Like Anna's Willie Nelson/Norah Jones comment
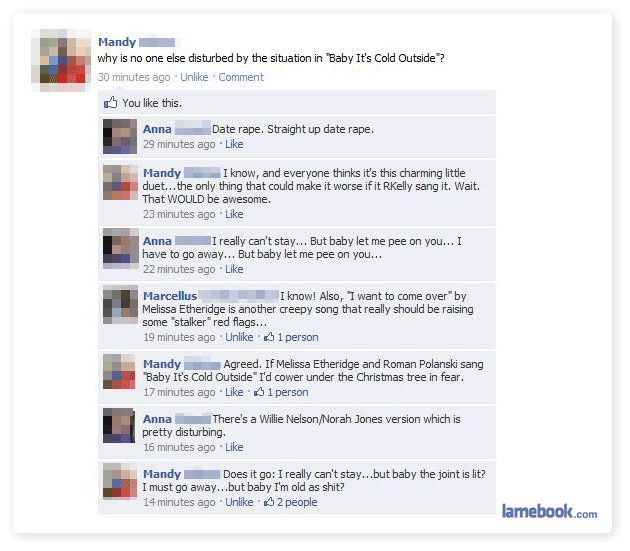This screenshot has height=551, width=630. [x=234, y=447]
